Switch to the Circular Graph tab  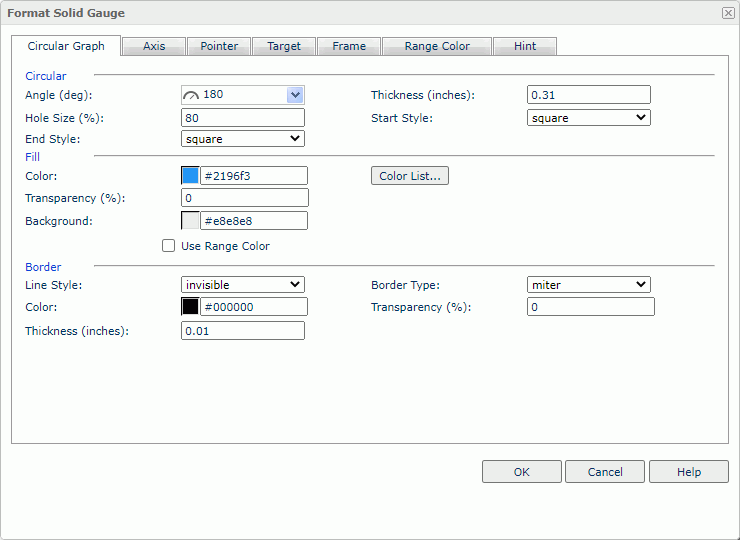pyautogui.click(x=66, y=46)
